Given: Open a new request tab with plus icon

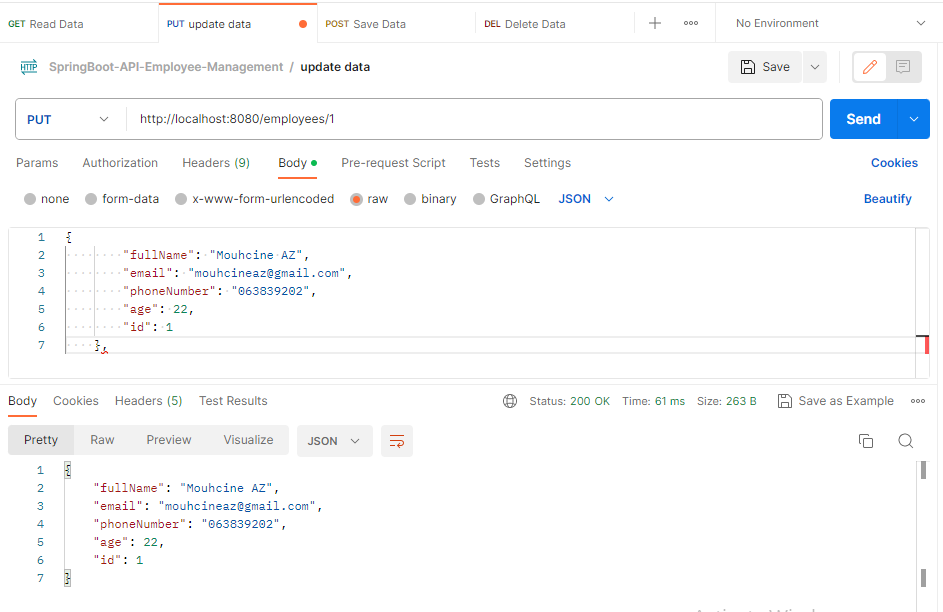Looking at the screenshot, I should 655,23.
